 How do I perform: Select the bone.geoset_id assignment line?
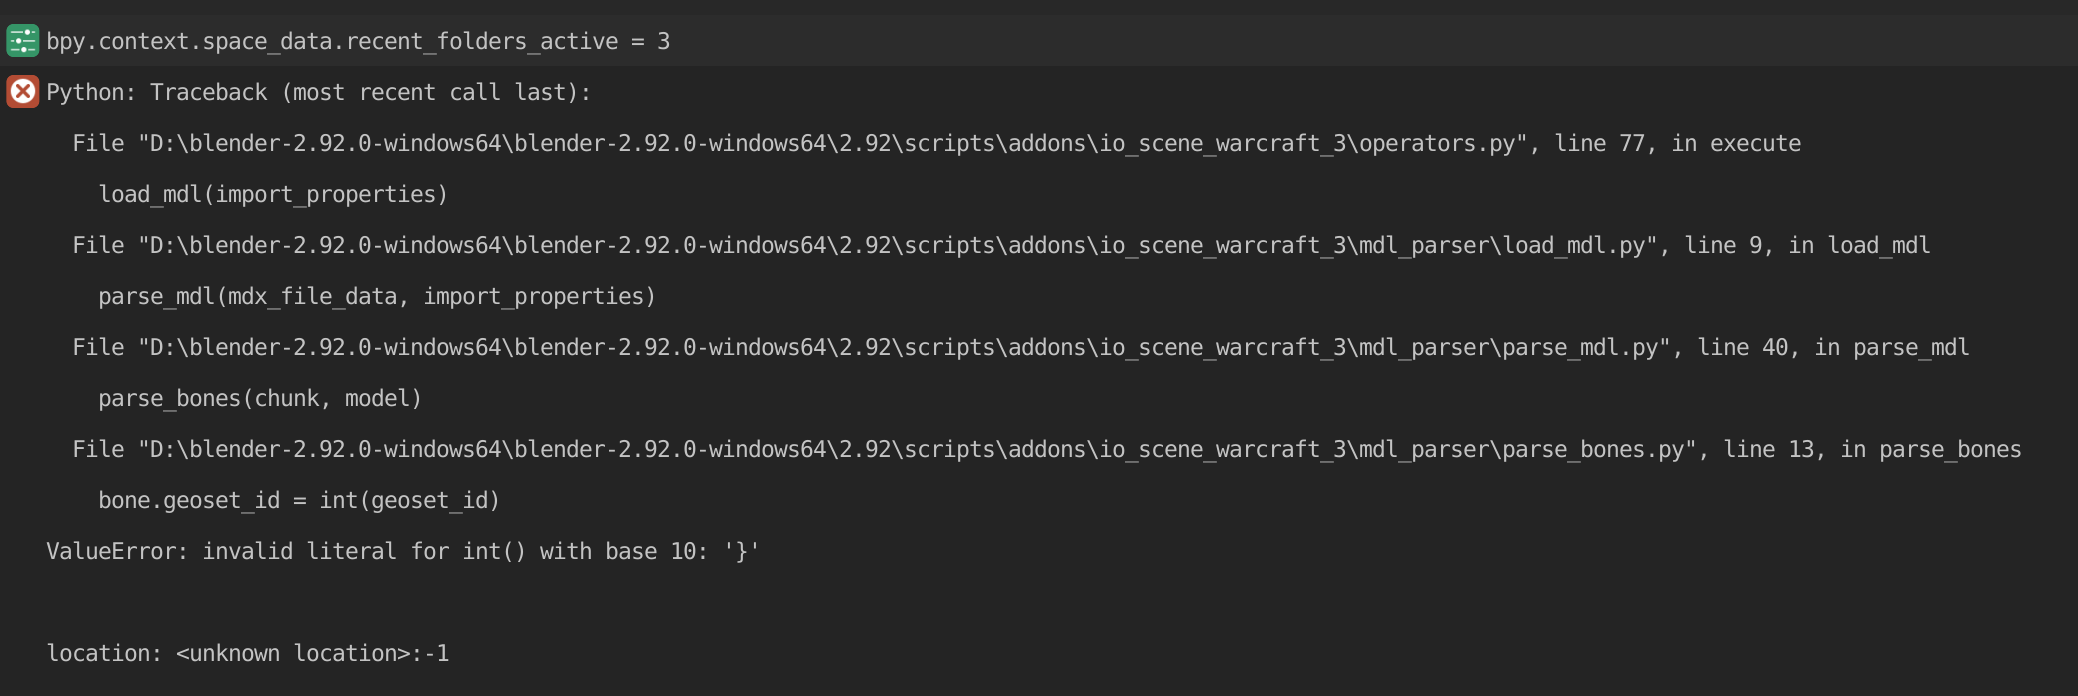(x=299, y=501)
